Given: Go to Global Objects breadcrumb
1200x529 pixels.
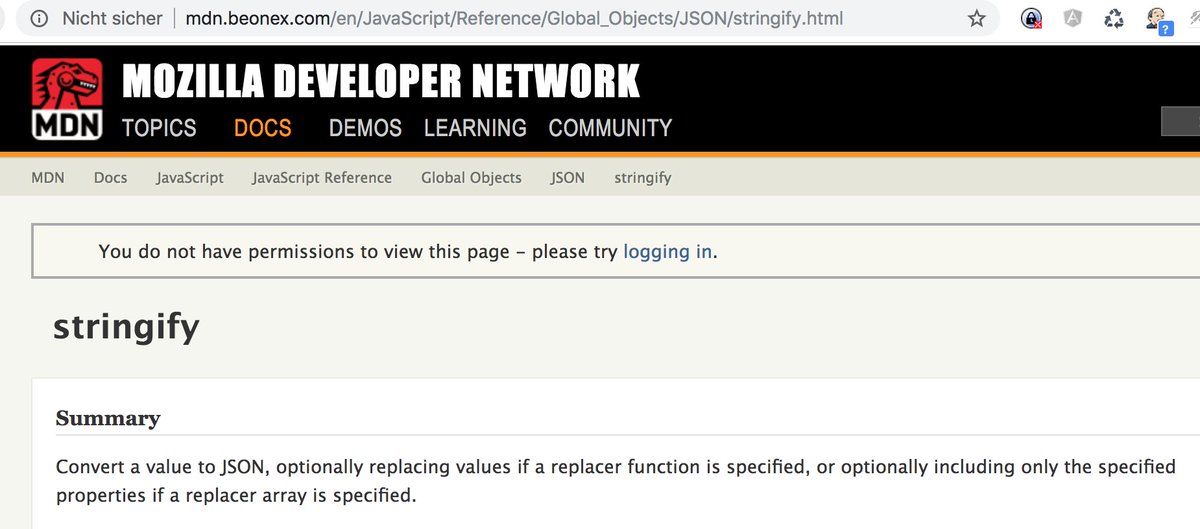Looking at the screenshot, I should coord(471,177).
